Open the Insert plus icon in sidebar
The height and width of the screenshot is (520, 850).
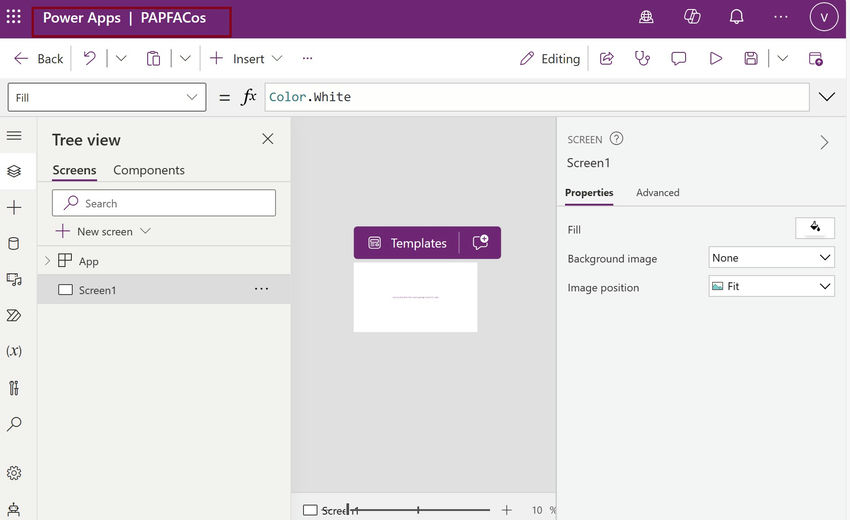[14, 207]
